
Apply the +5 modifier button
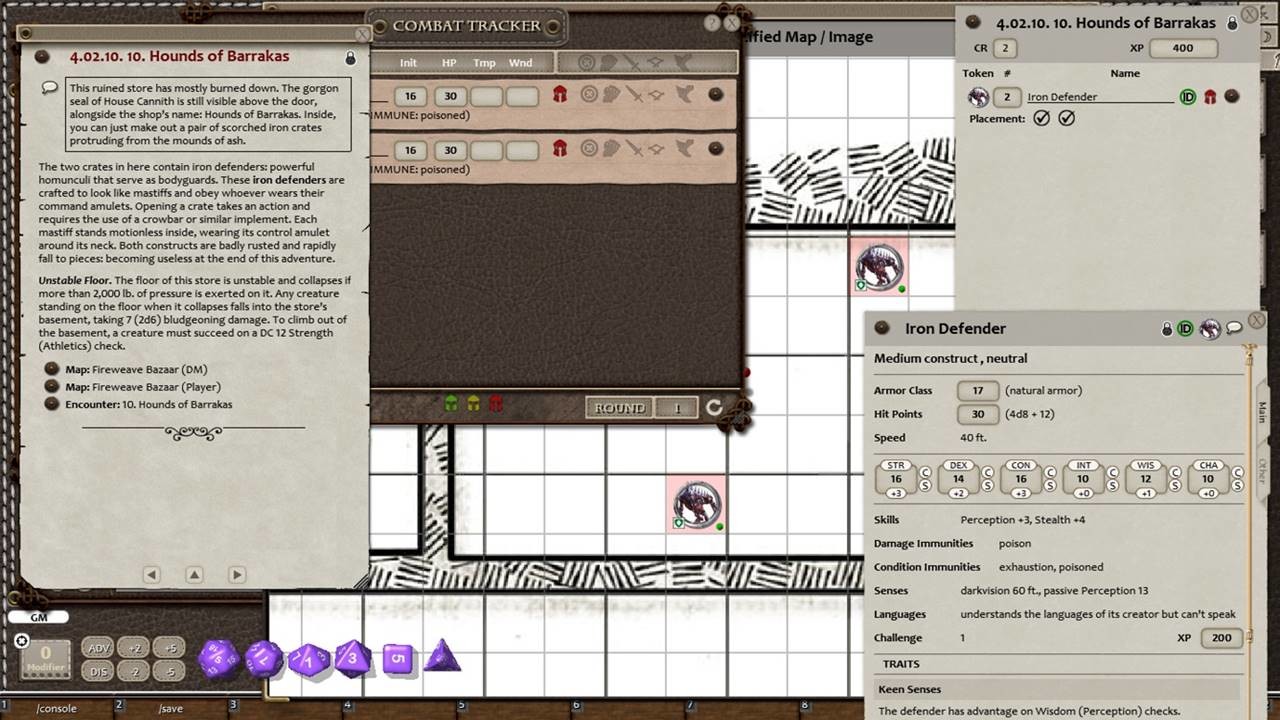click(170, 648)
